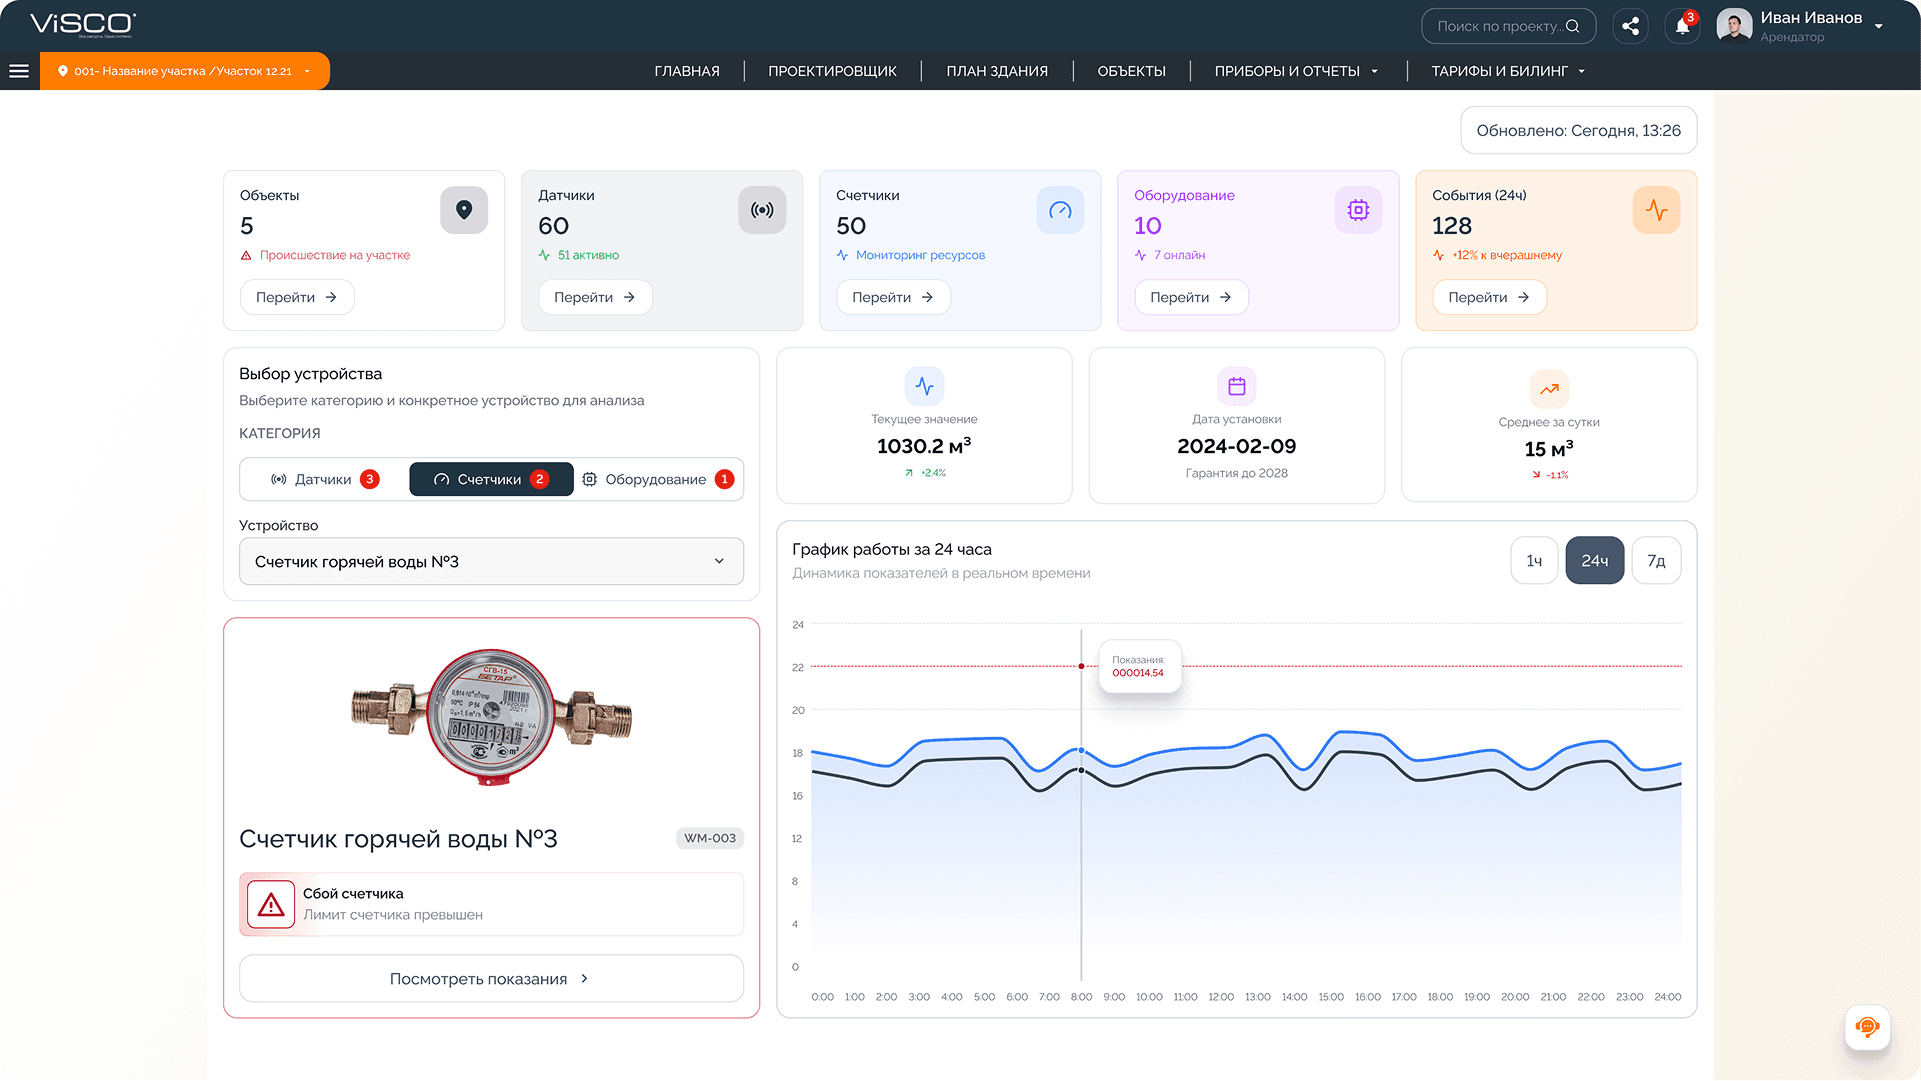The width and height of the screenshot is (1921, 1081).
Task: Click the pulse icon in События card
Action: click(x=1656, y=210)
